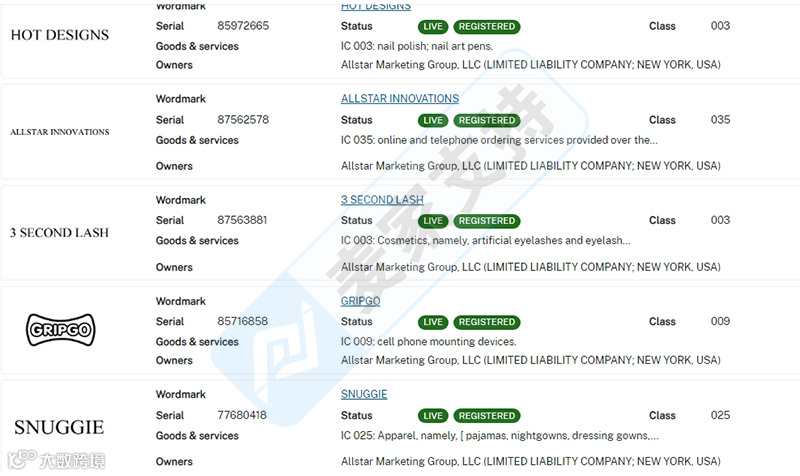The height and width of the screenshot is (476, 800).
Task: Click goods text 'IC 009: cell phone mounting devices.'
Action: coord(429,341)
